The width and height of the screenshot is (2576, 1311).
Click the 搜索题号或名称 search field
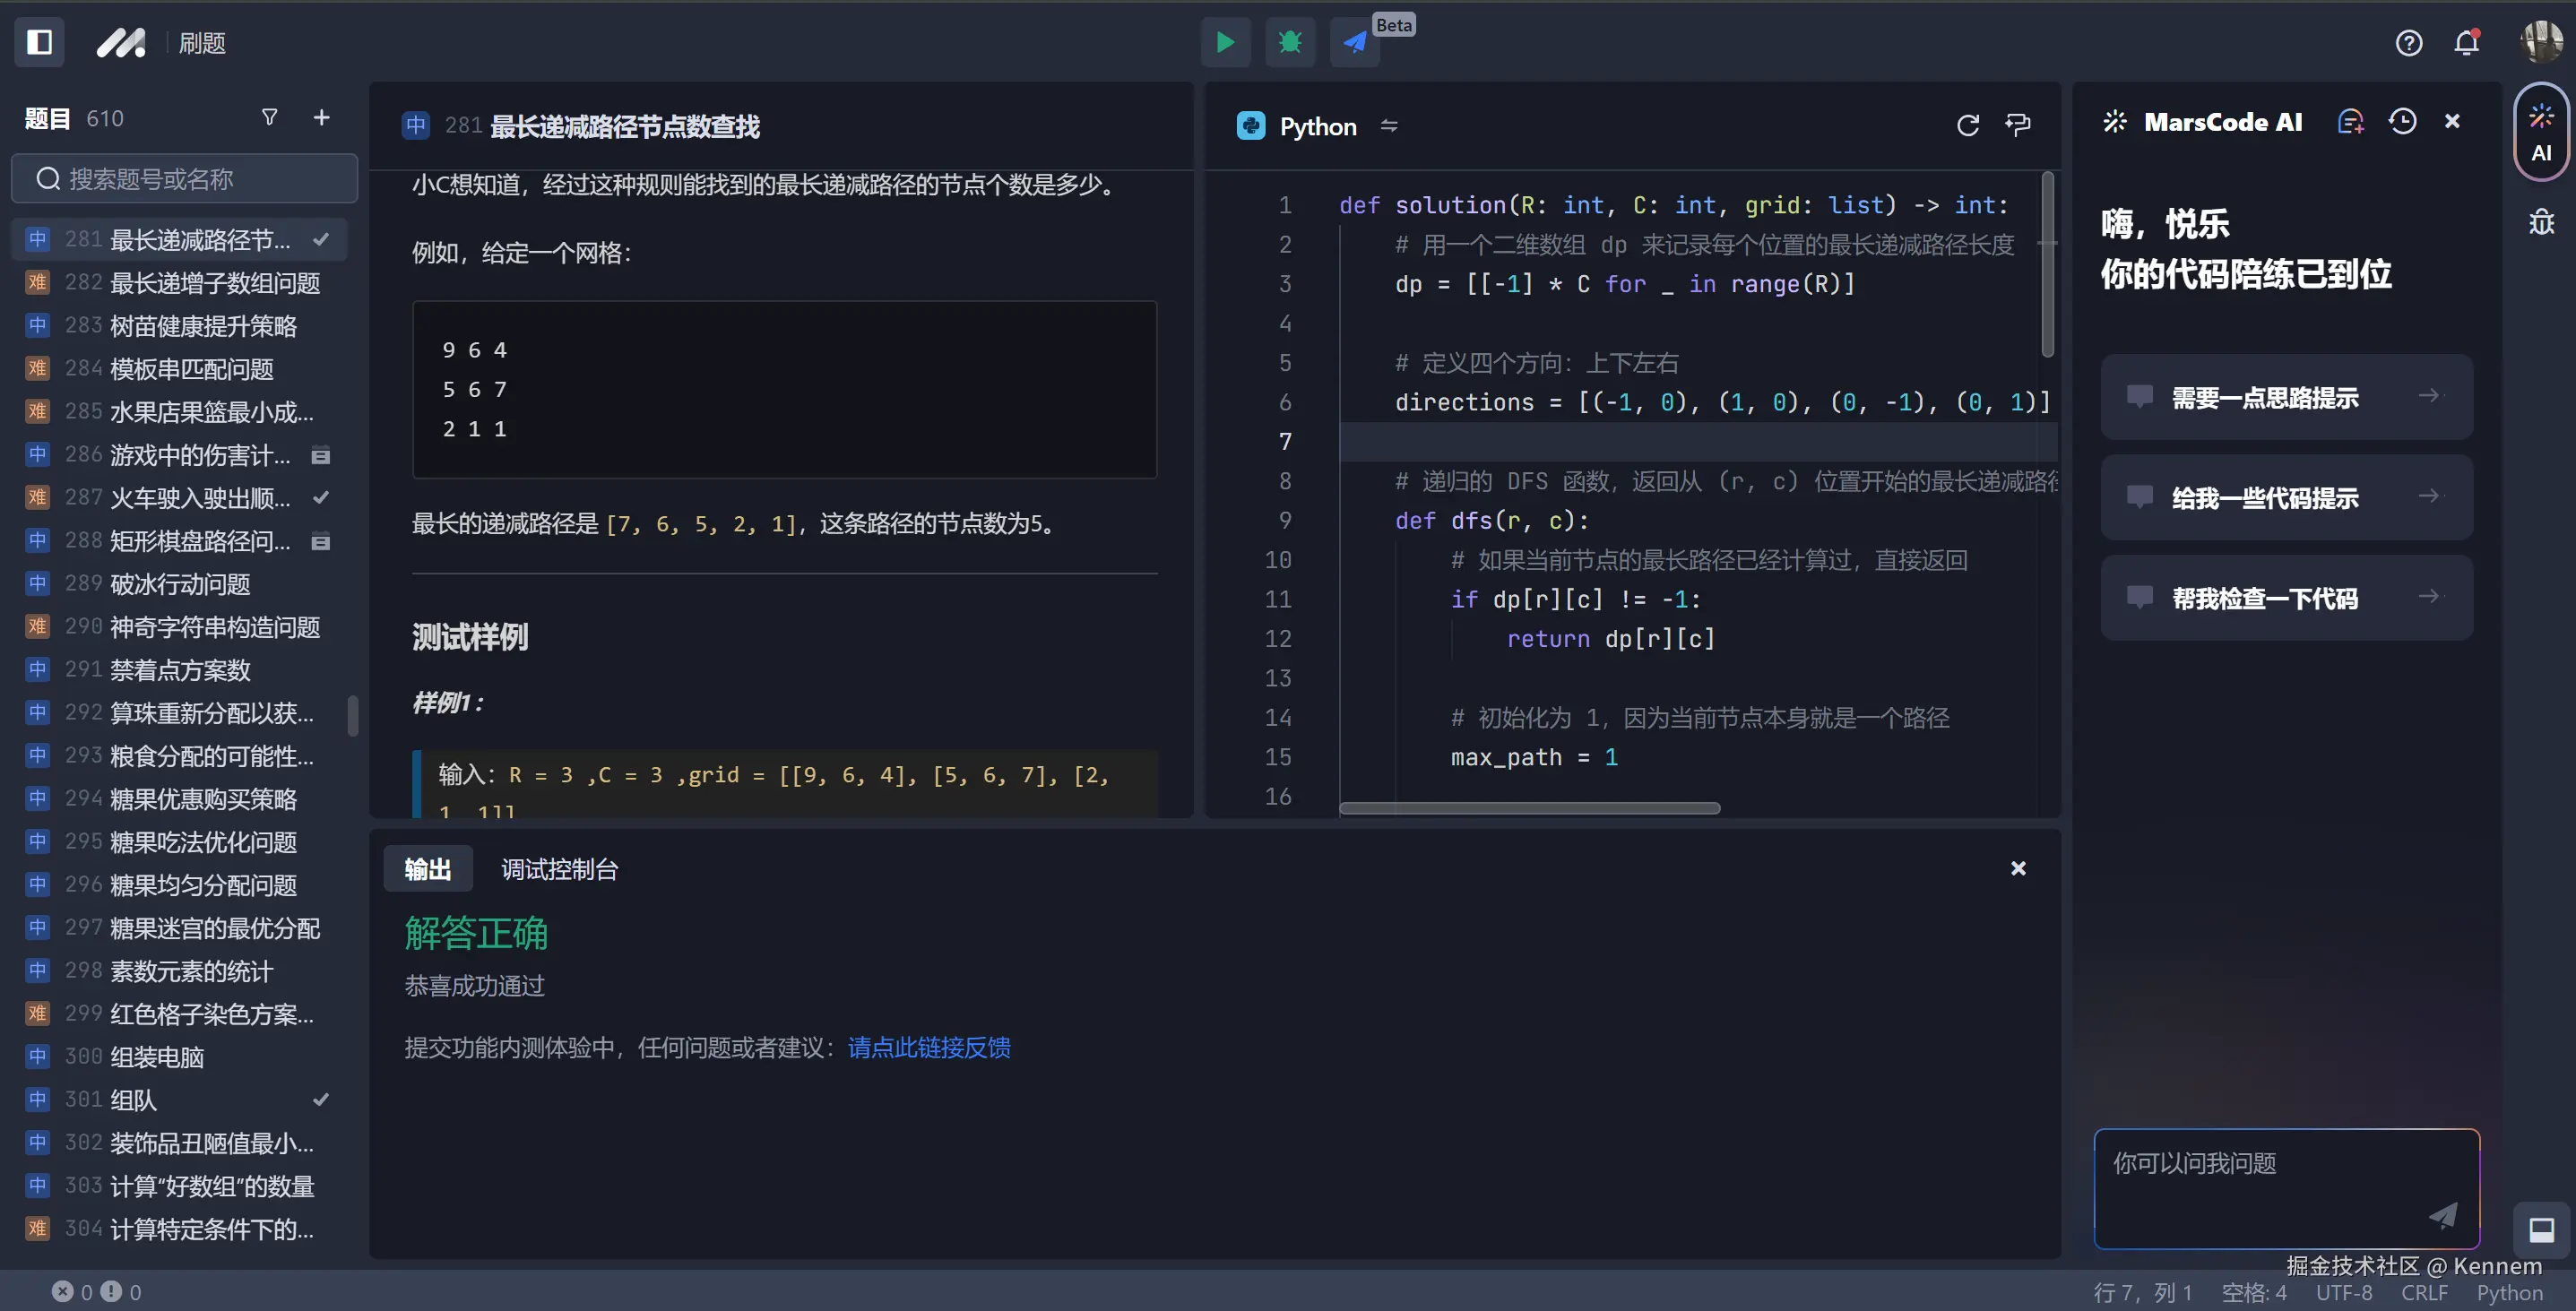(185, 179)
